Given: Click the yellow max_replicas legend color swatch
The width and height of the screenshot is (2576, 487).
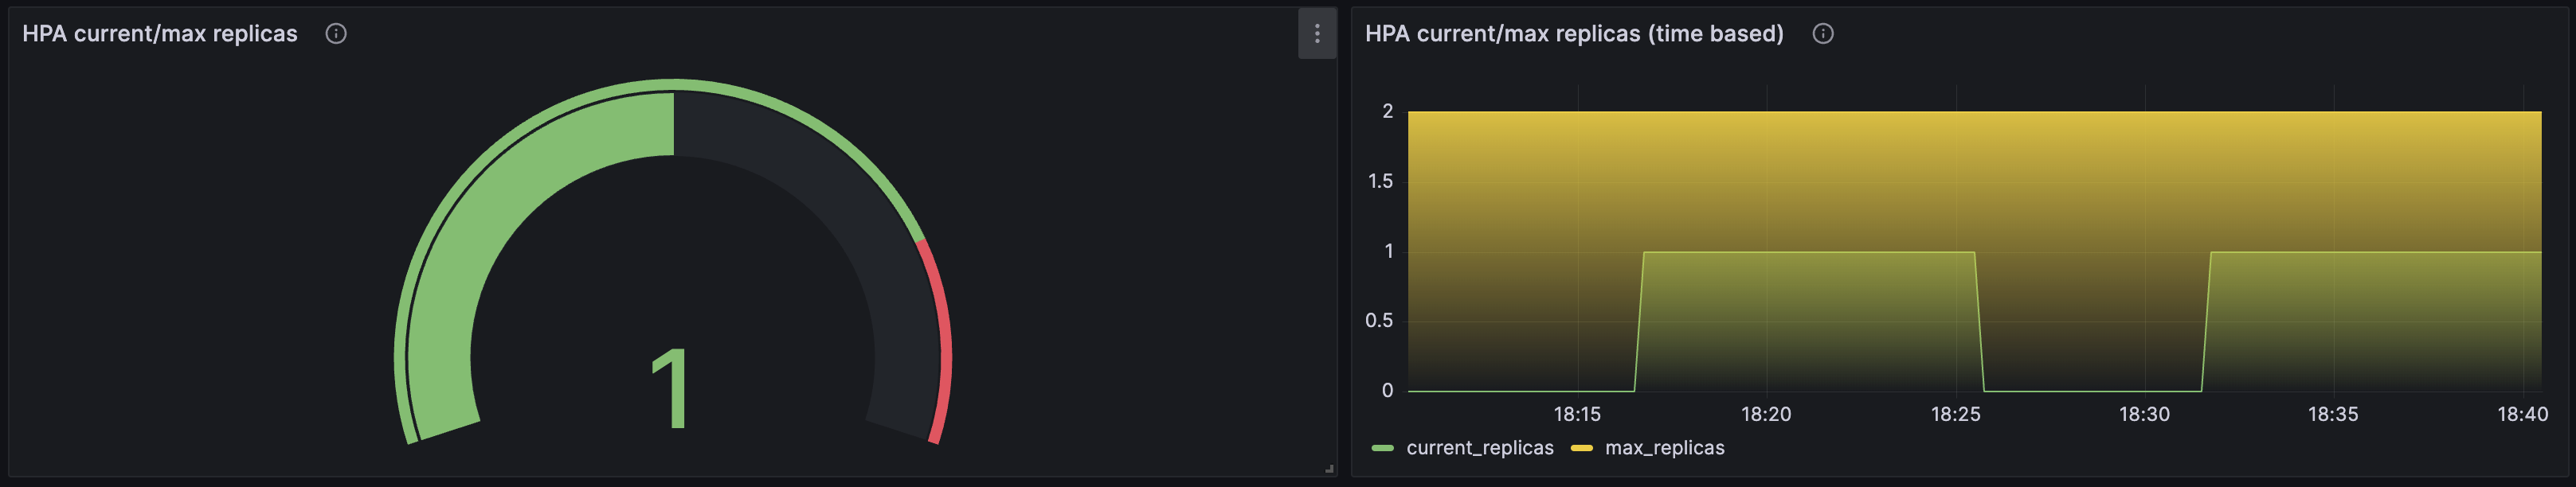Looking at the screenshot, I should [1582, 448].
